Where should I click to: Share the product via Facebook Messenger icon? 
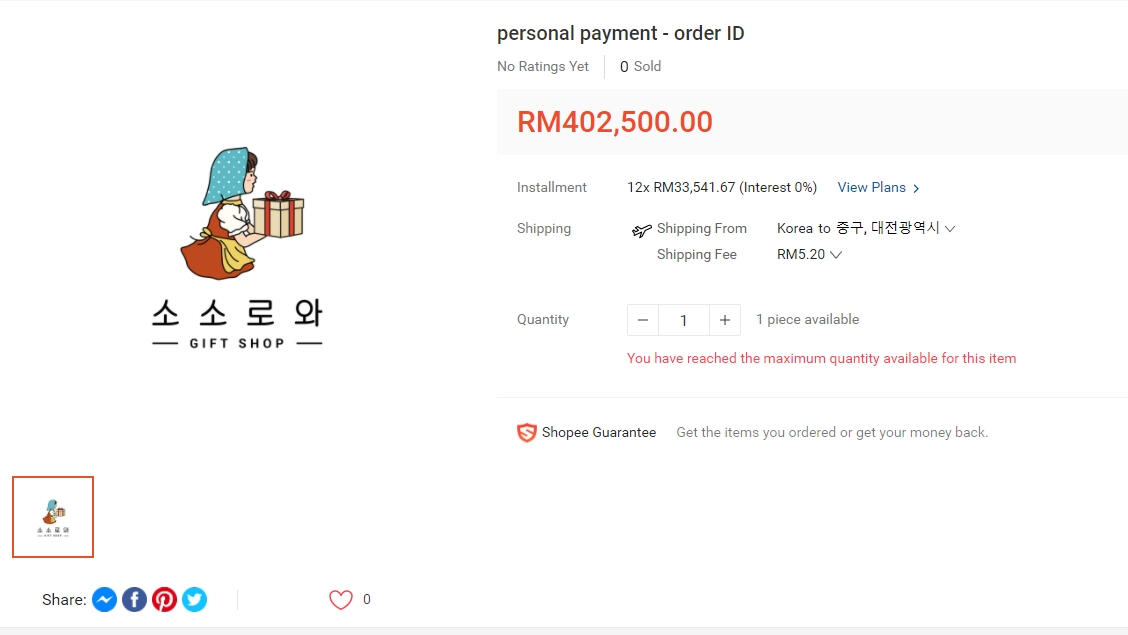(104, 599)
